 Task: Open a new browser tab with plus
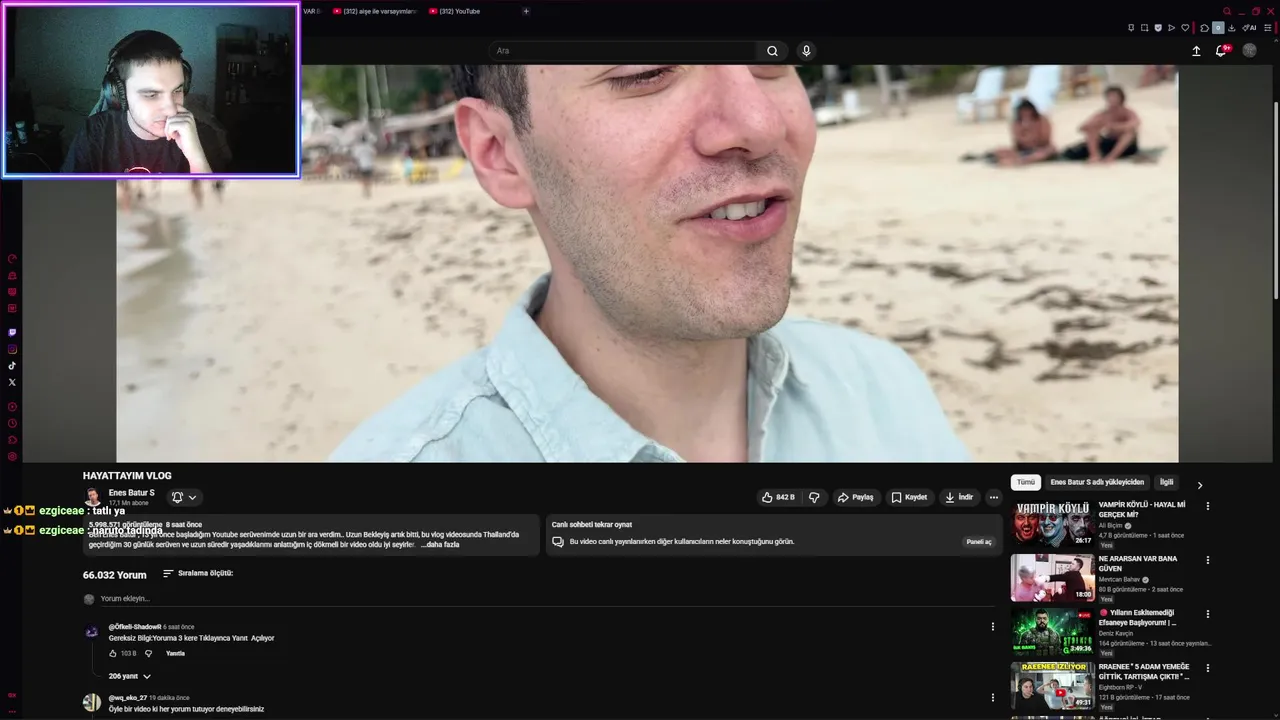click(x=526, y=11)
